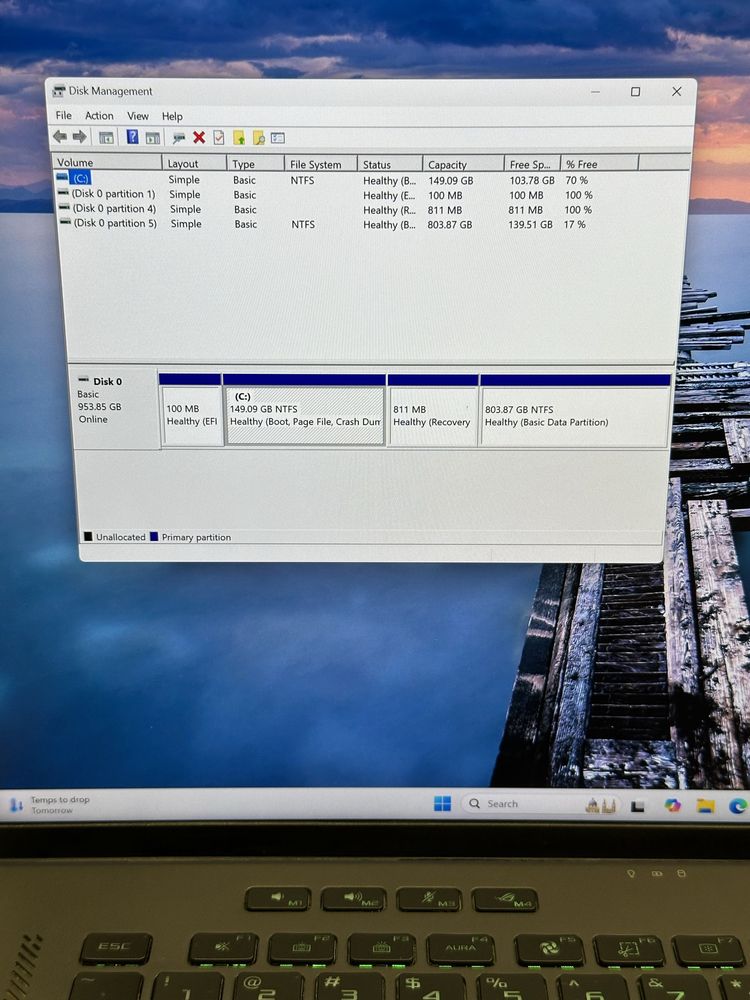Image resolution: width=750 pixels, height=1000 pixels.
Task: Open the Windows Start button
Action: coord(442,804)
